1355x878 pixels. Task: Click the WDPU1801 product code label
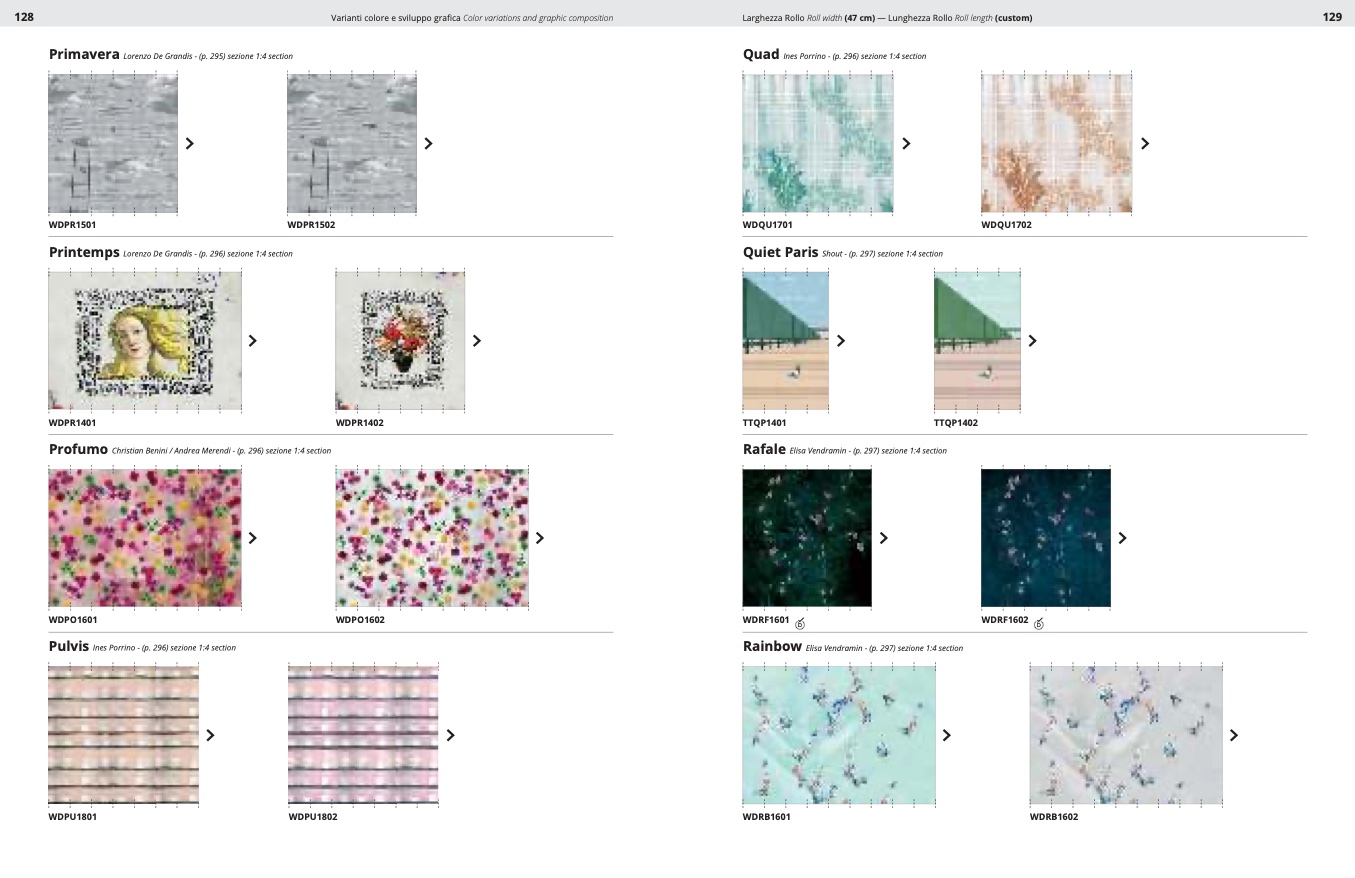[73, 817]
